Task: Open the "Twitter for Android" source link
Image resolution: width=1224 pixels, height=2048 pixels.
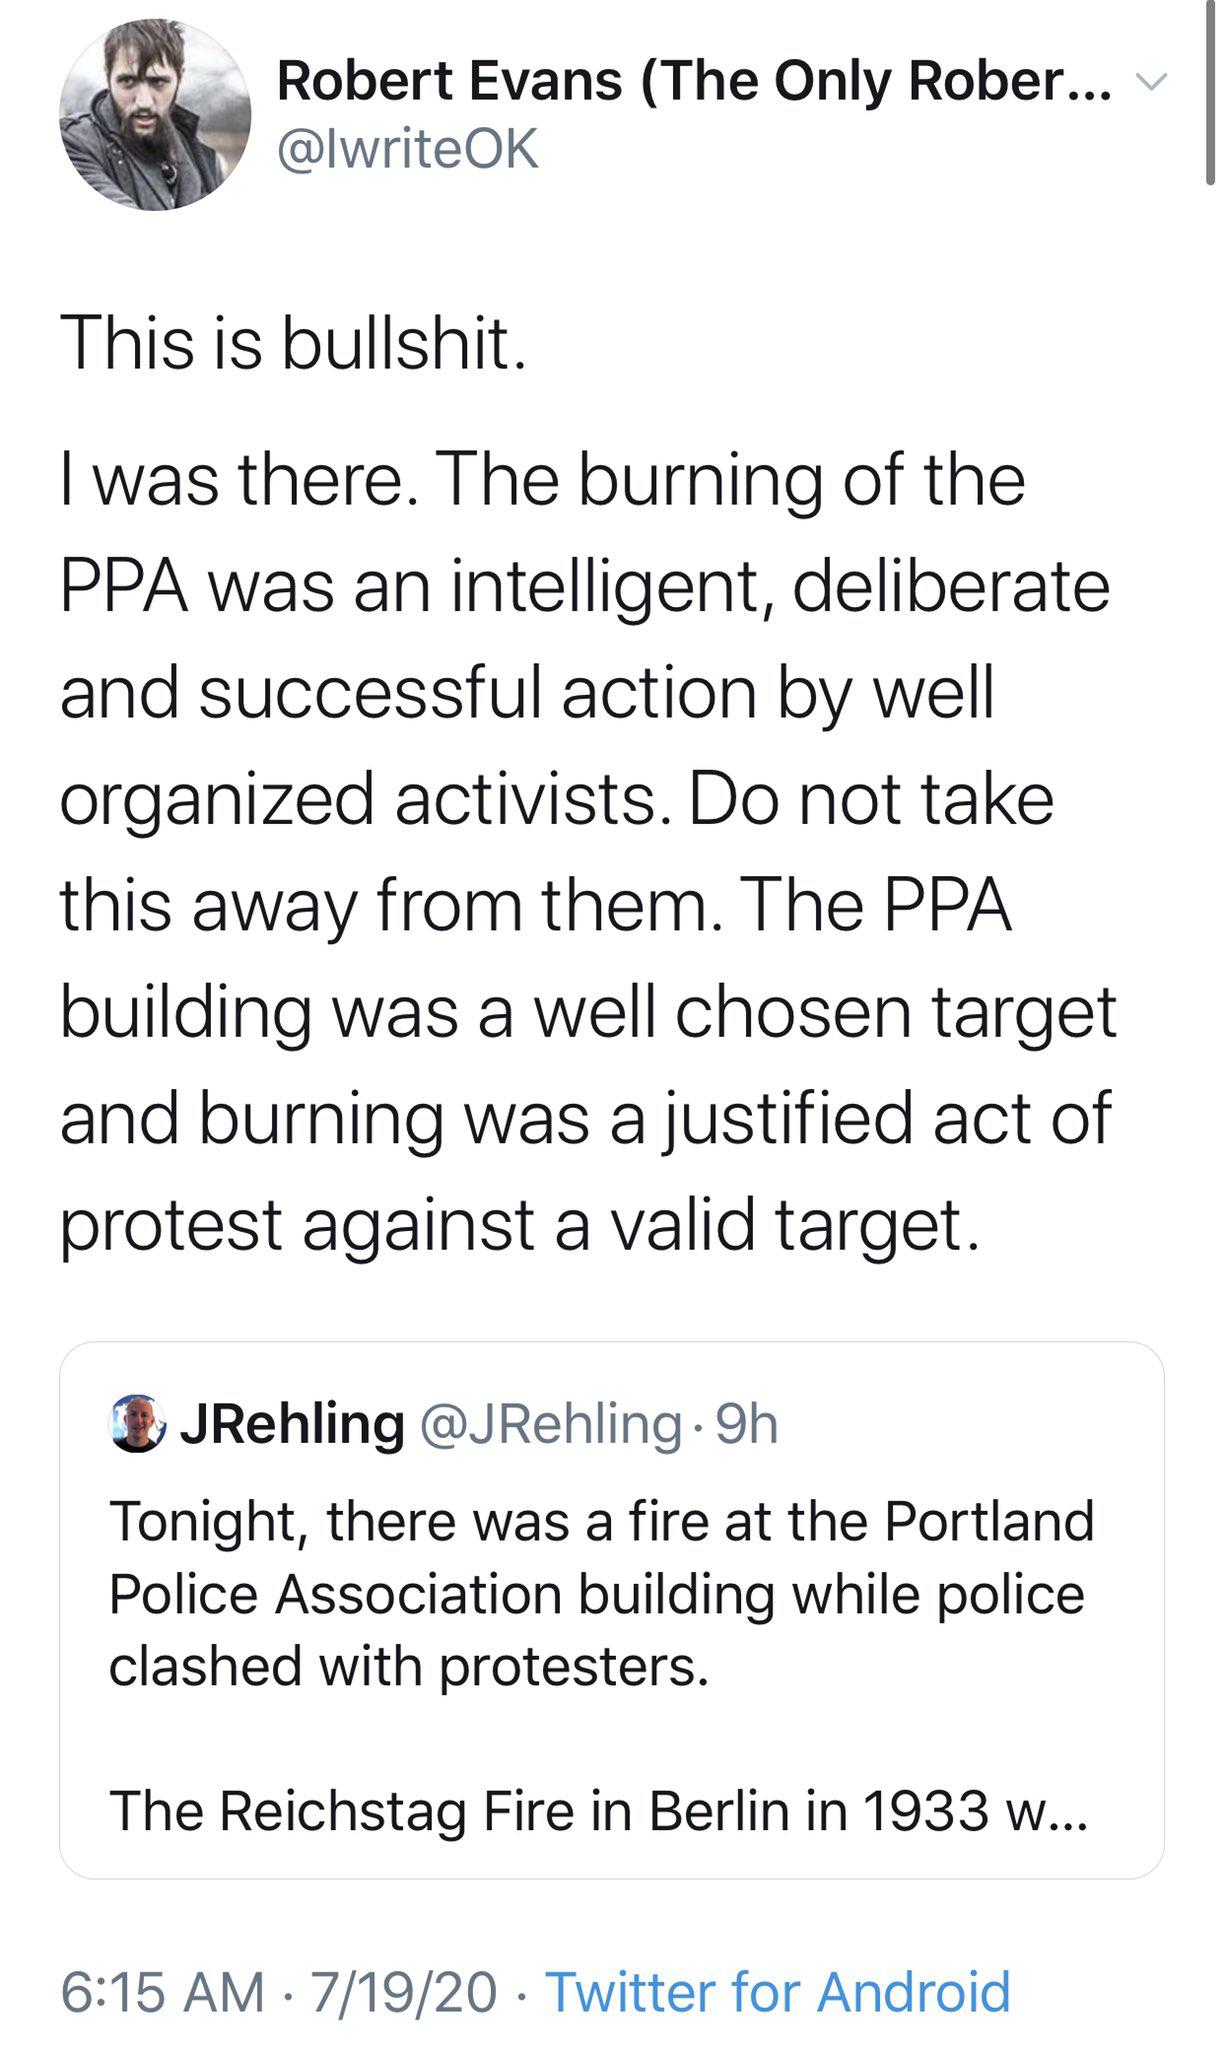Action: coord(778,1991)
